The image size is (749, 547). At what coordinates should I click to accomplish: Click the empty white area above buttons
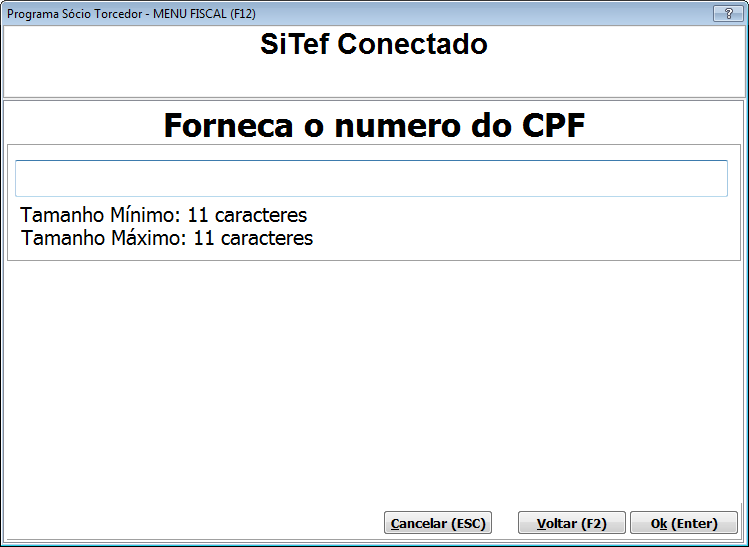click(x=374, y=382)
